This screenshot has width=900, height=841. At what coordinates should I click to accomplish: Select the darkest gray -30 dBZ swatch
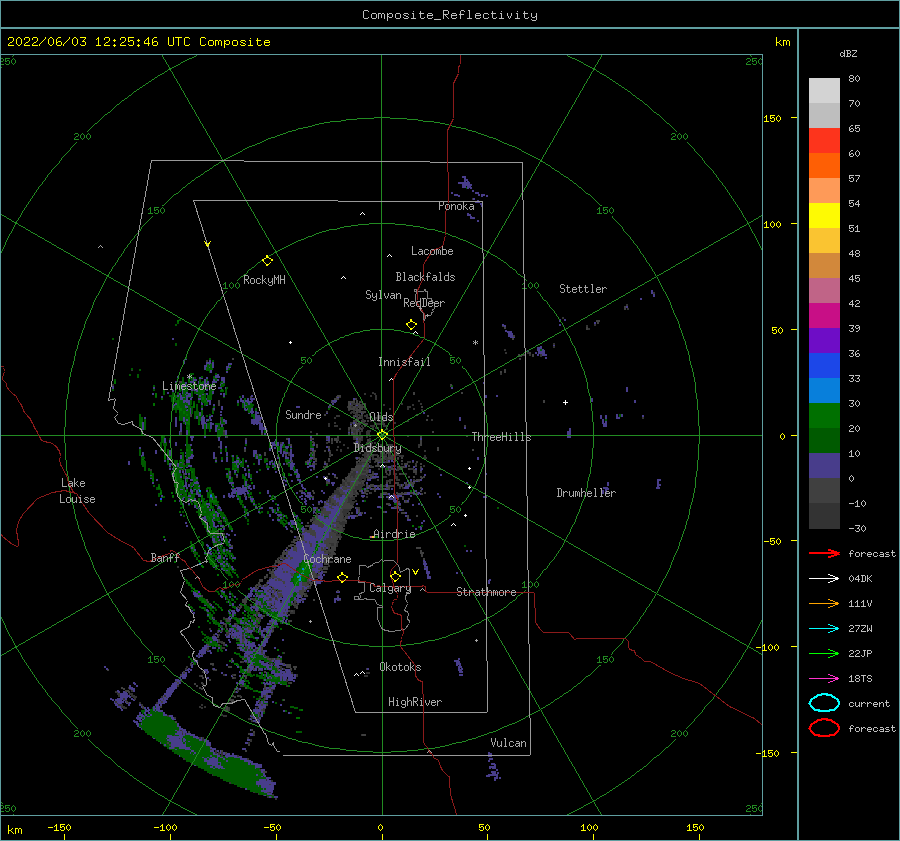coord(824,516)
